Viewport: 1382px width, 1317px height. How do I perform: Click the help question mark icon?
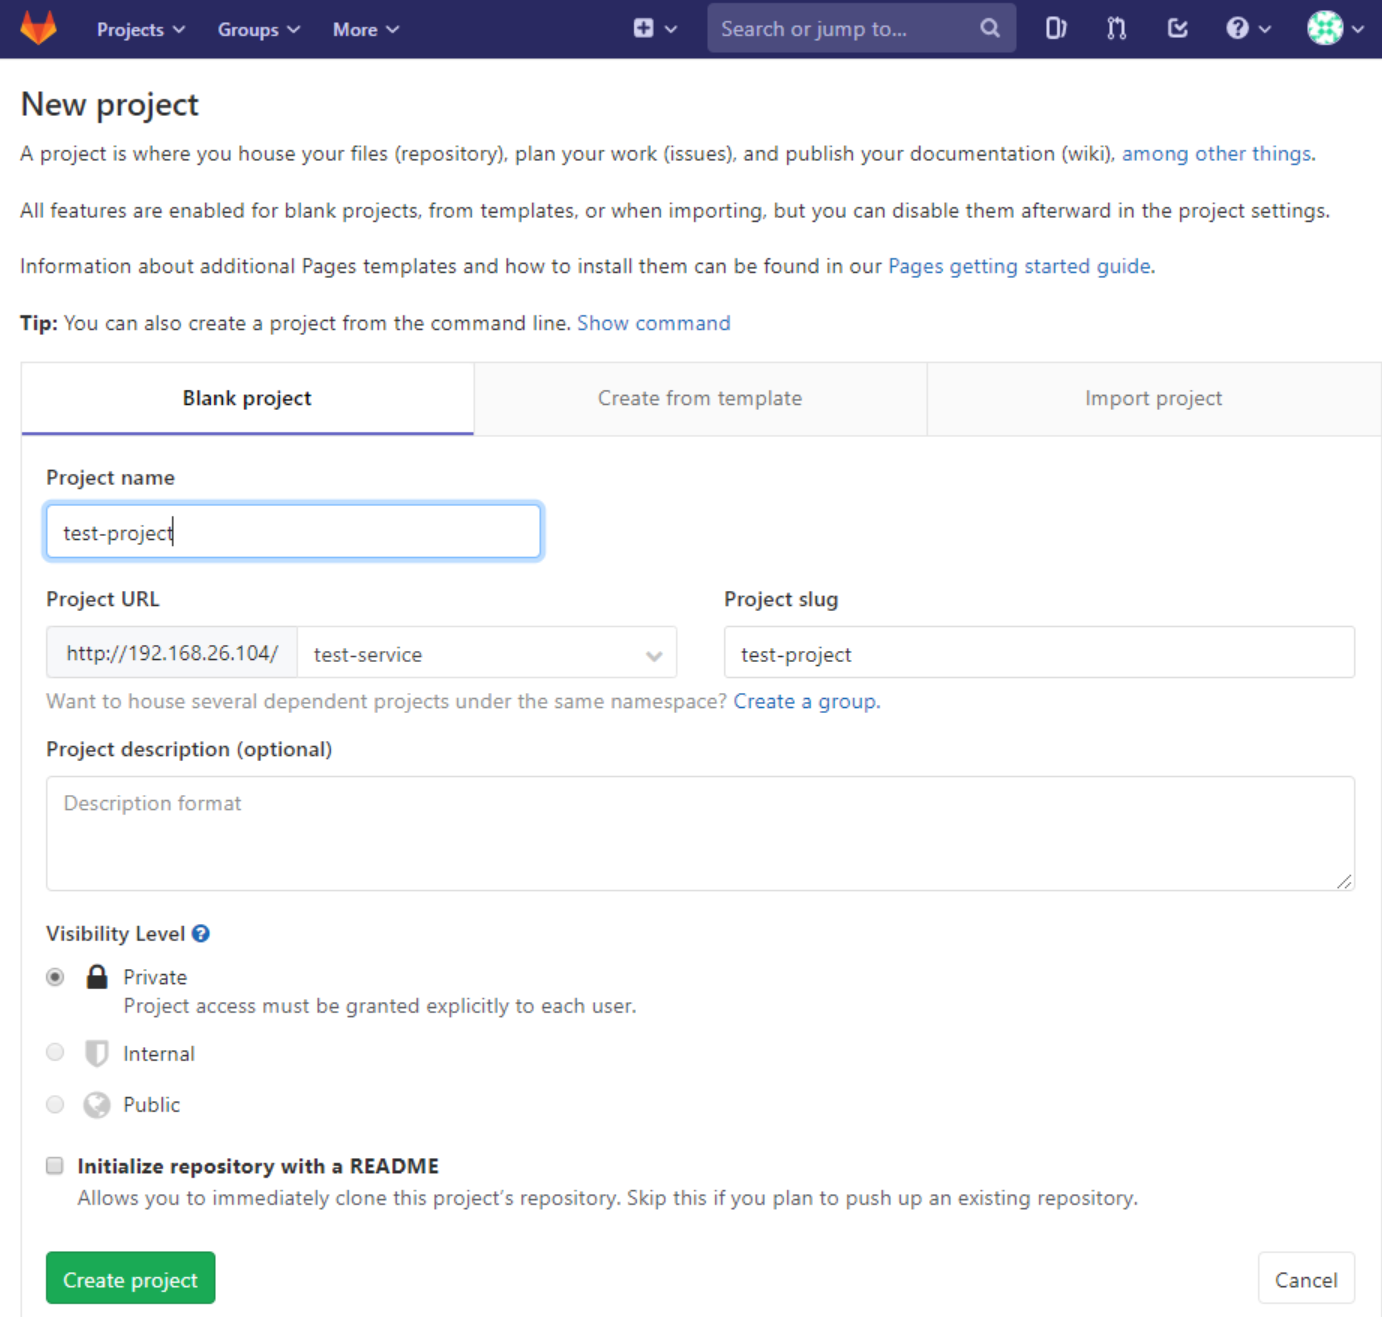(x=1237, y=28)
